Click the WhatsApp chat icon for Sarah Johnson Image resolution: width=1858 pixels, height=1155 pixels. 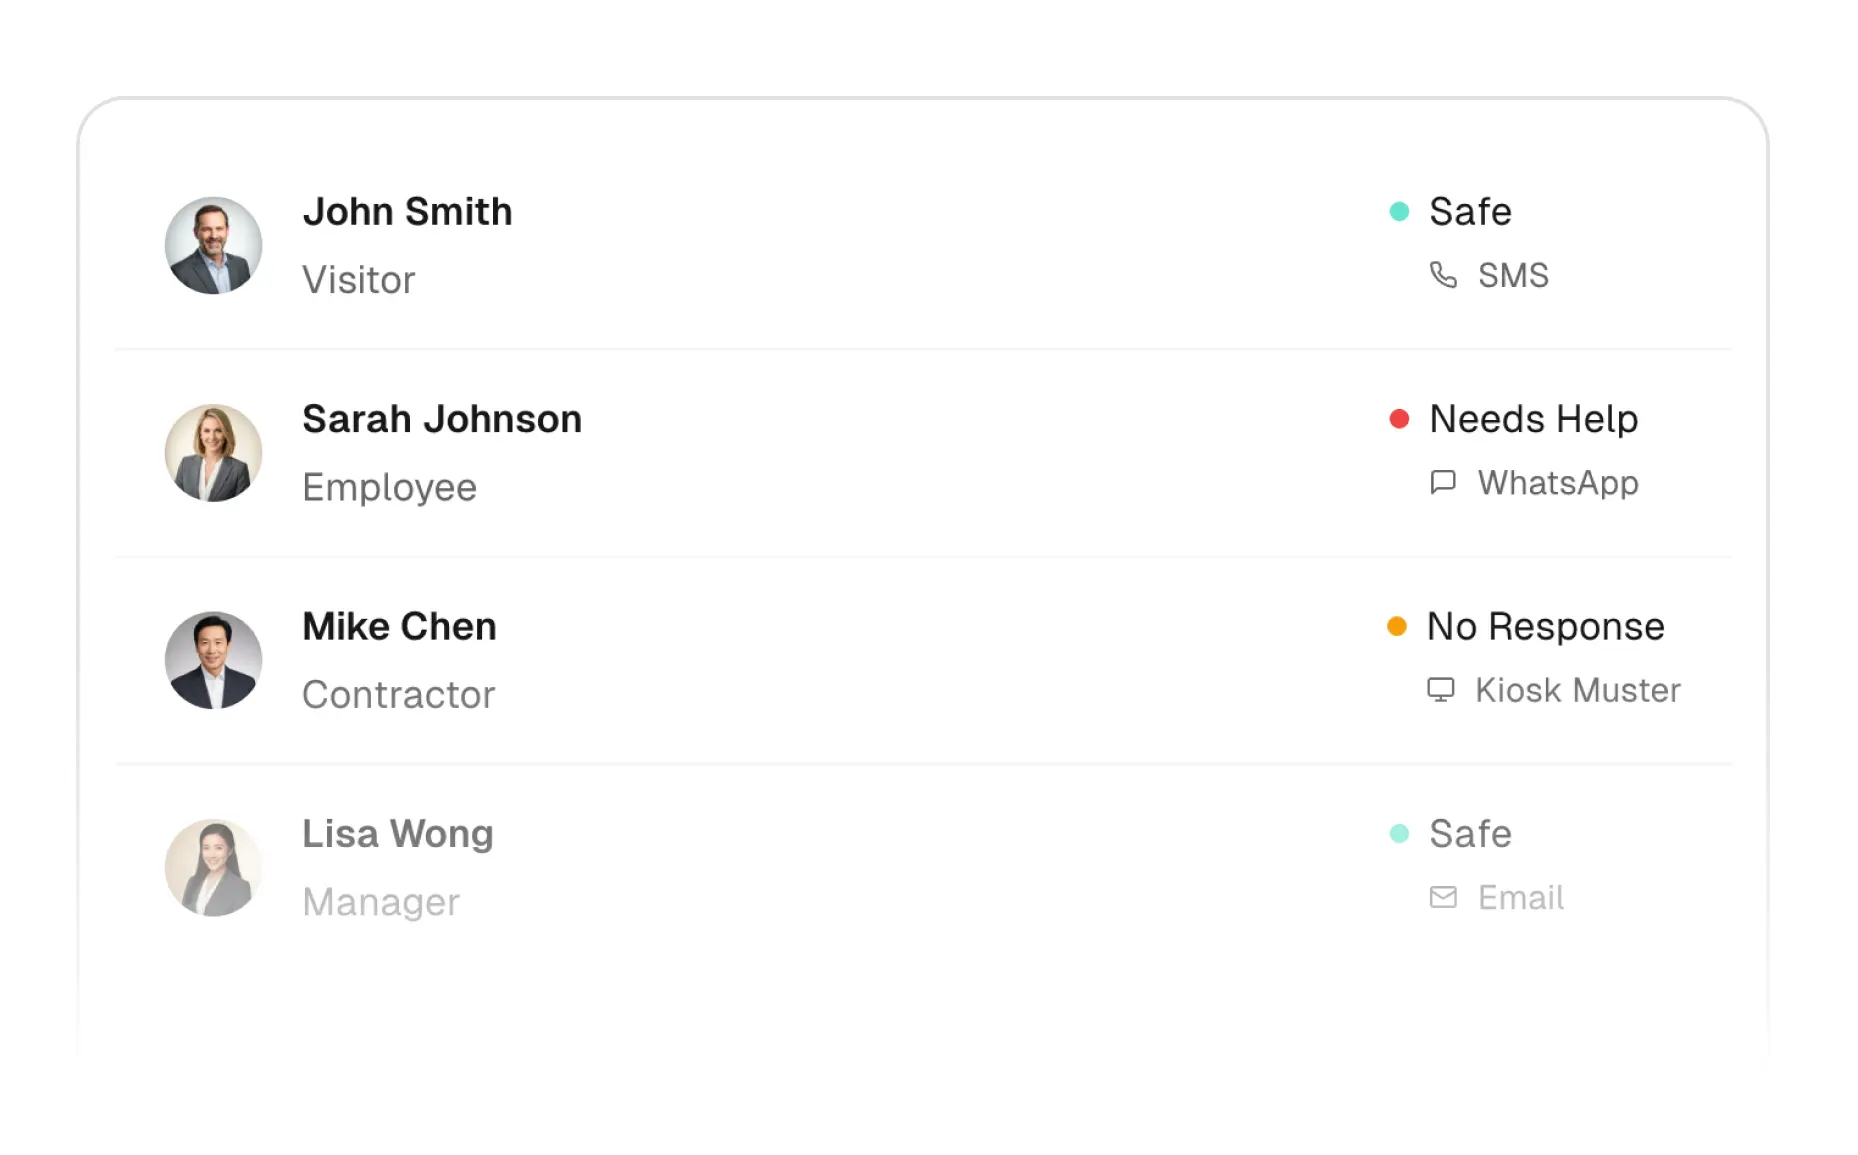pos(1443,483)
